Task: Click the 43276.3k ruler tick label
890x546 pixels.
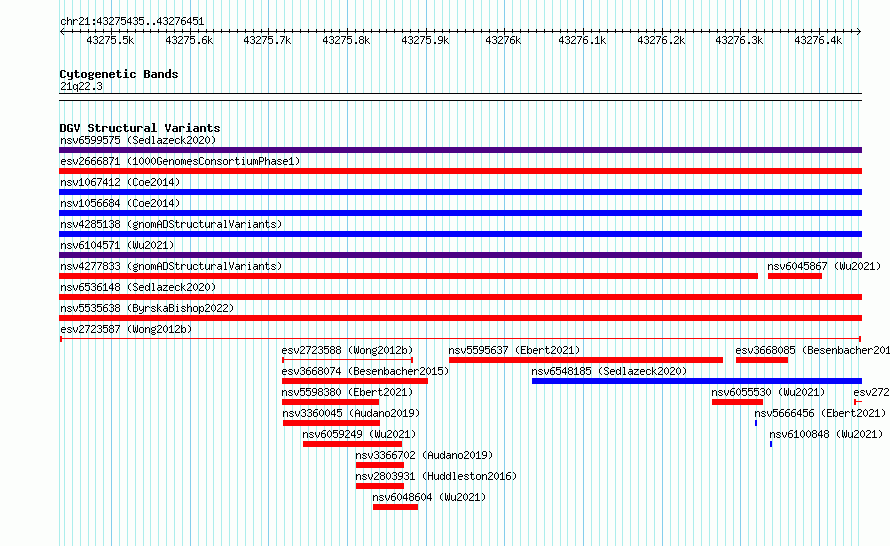Action: click(x=740, y=40)
